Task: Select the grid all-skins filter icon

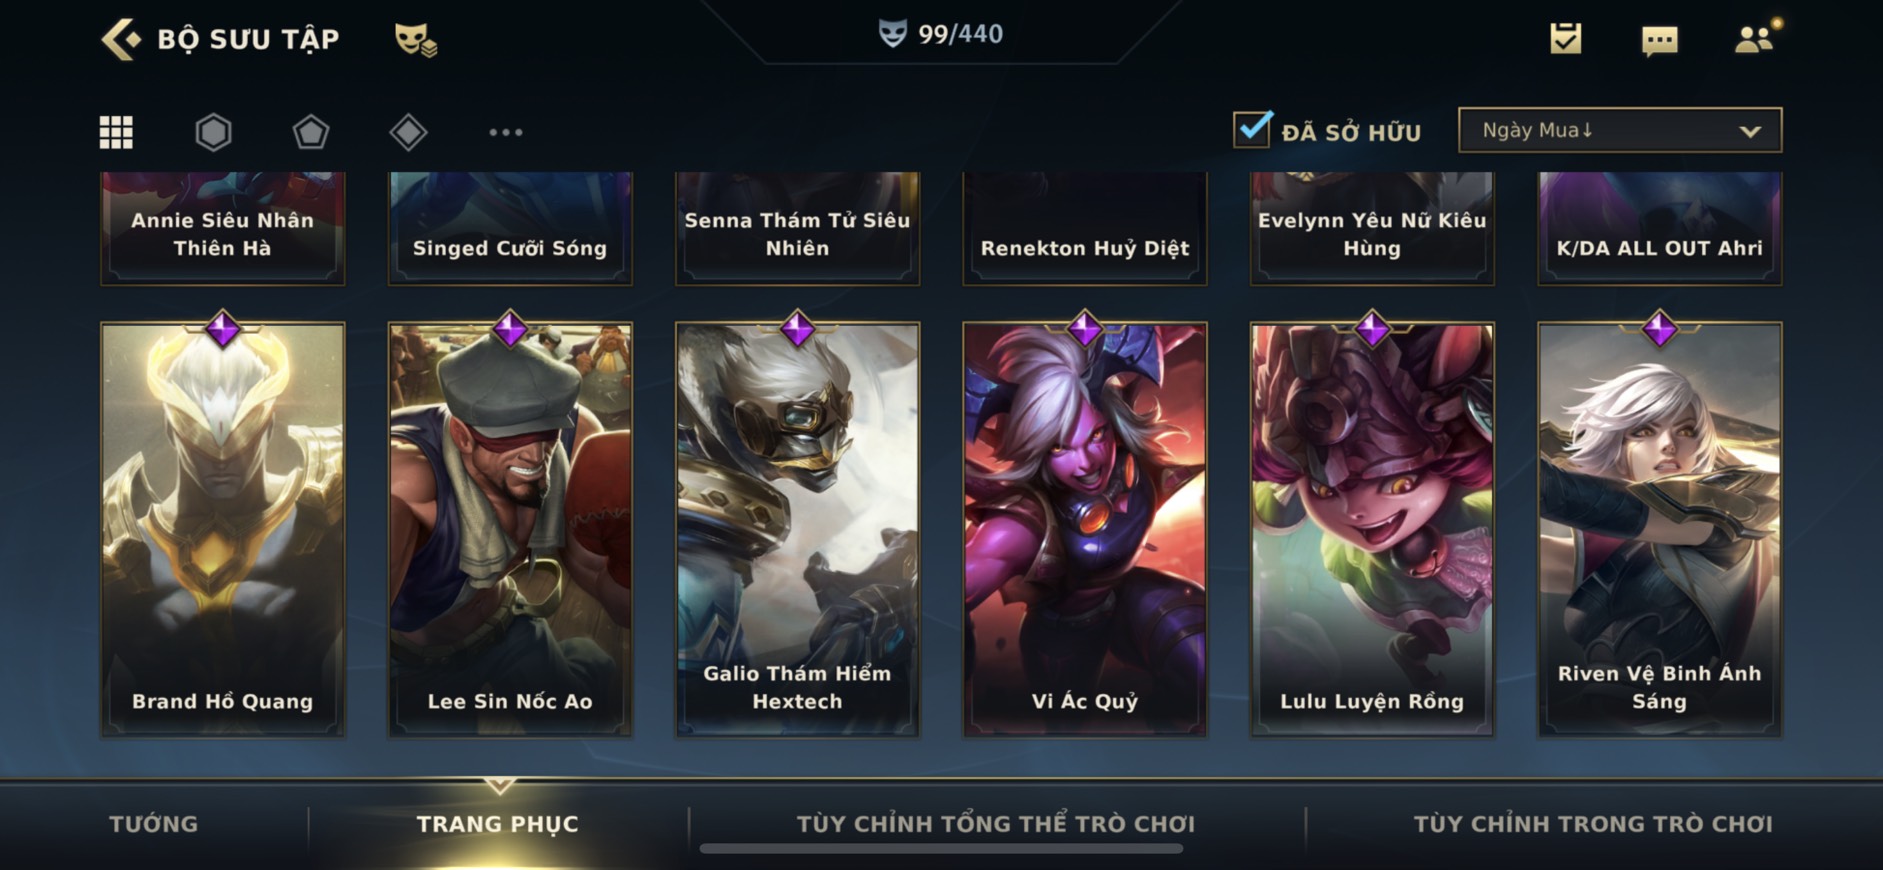Action: click(x=116, y=132)
